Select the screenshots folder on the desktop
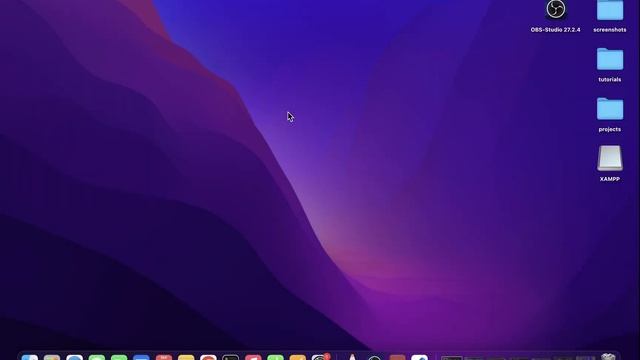 tap(610, 10)
